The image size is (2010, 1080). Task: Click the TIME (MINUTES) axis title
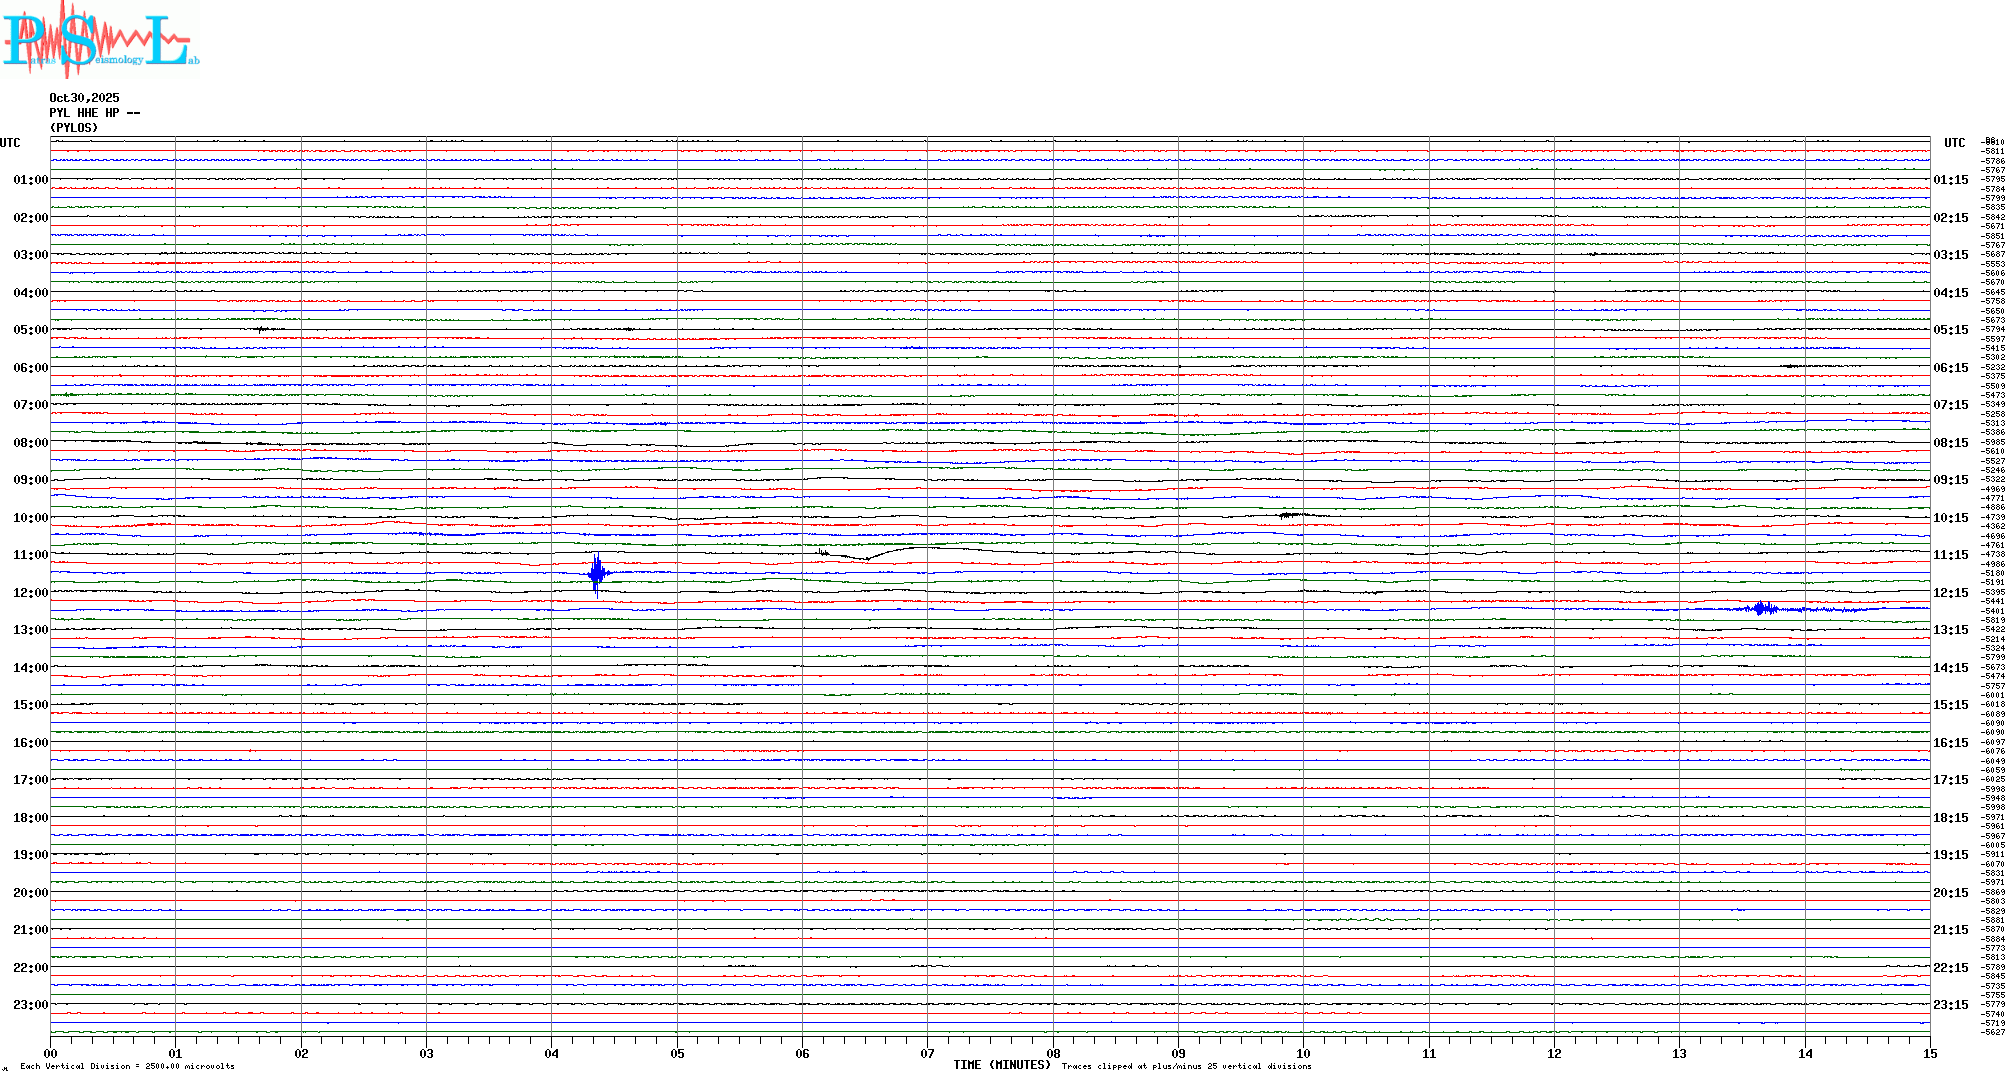tap(1001, 1065)
